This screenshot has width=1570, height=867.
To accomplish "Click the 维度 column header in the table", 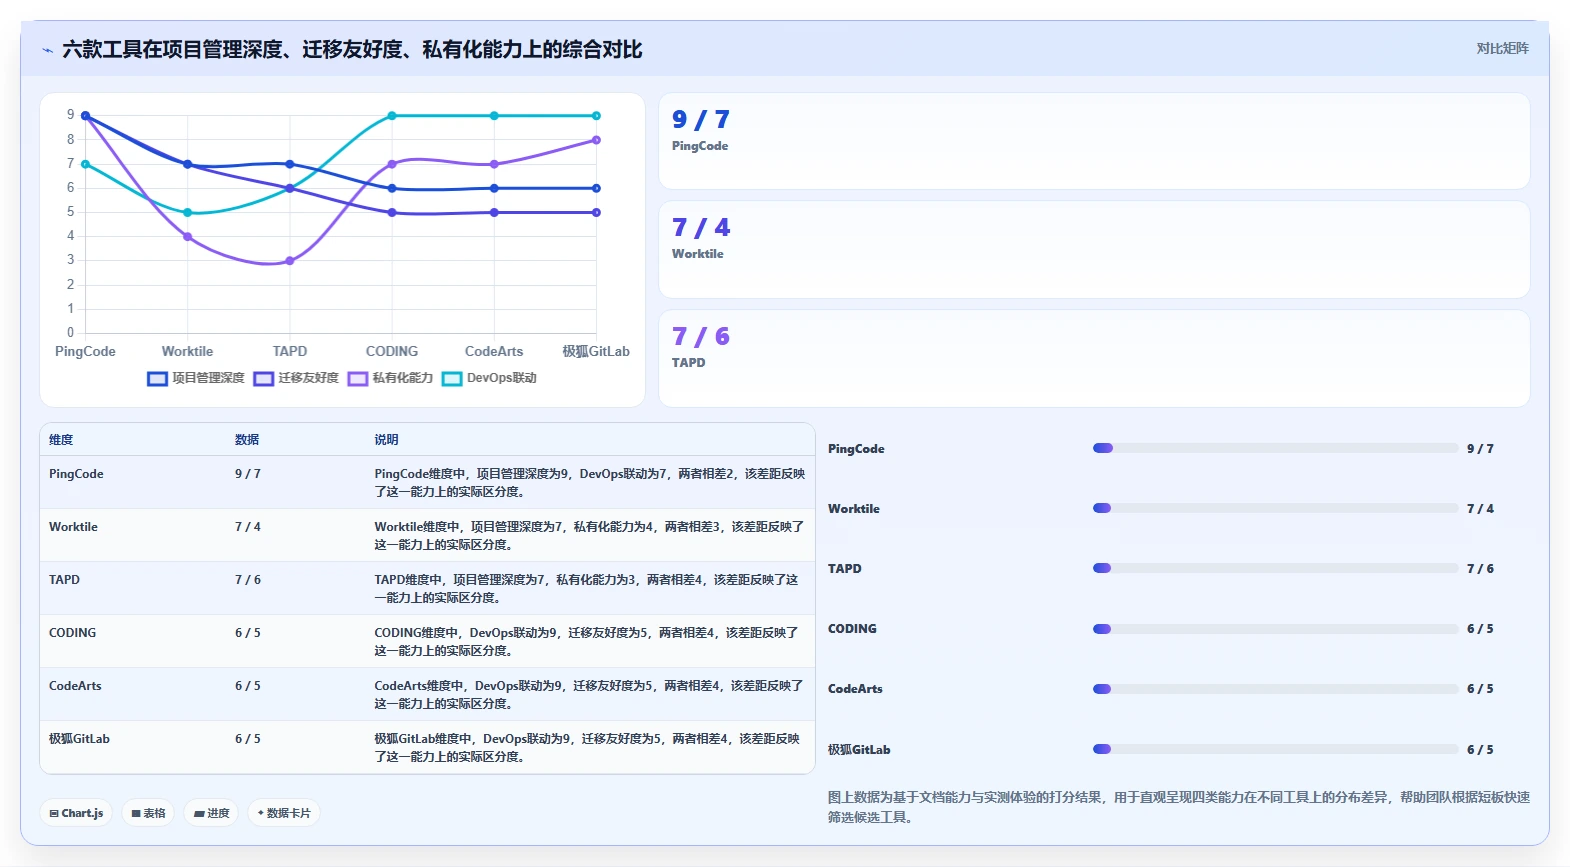I will tap(61, 440).
